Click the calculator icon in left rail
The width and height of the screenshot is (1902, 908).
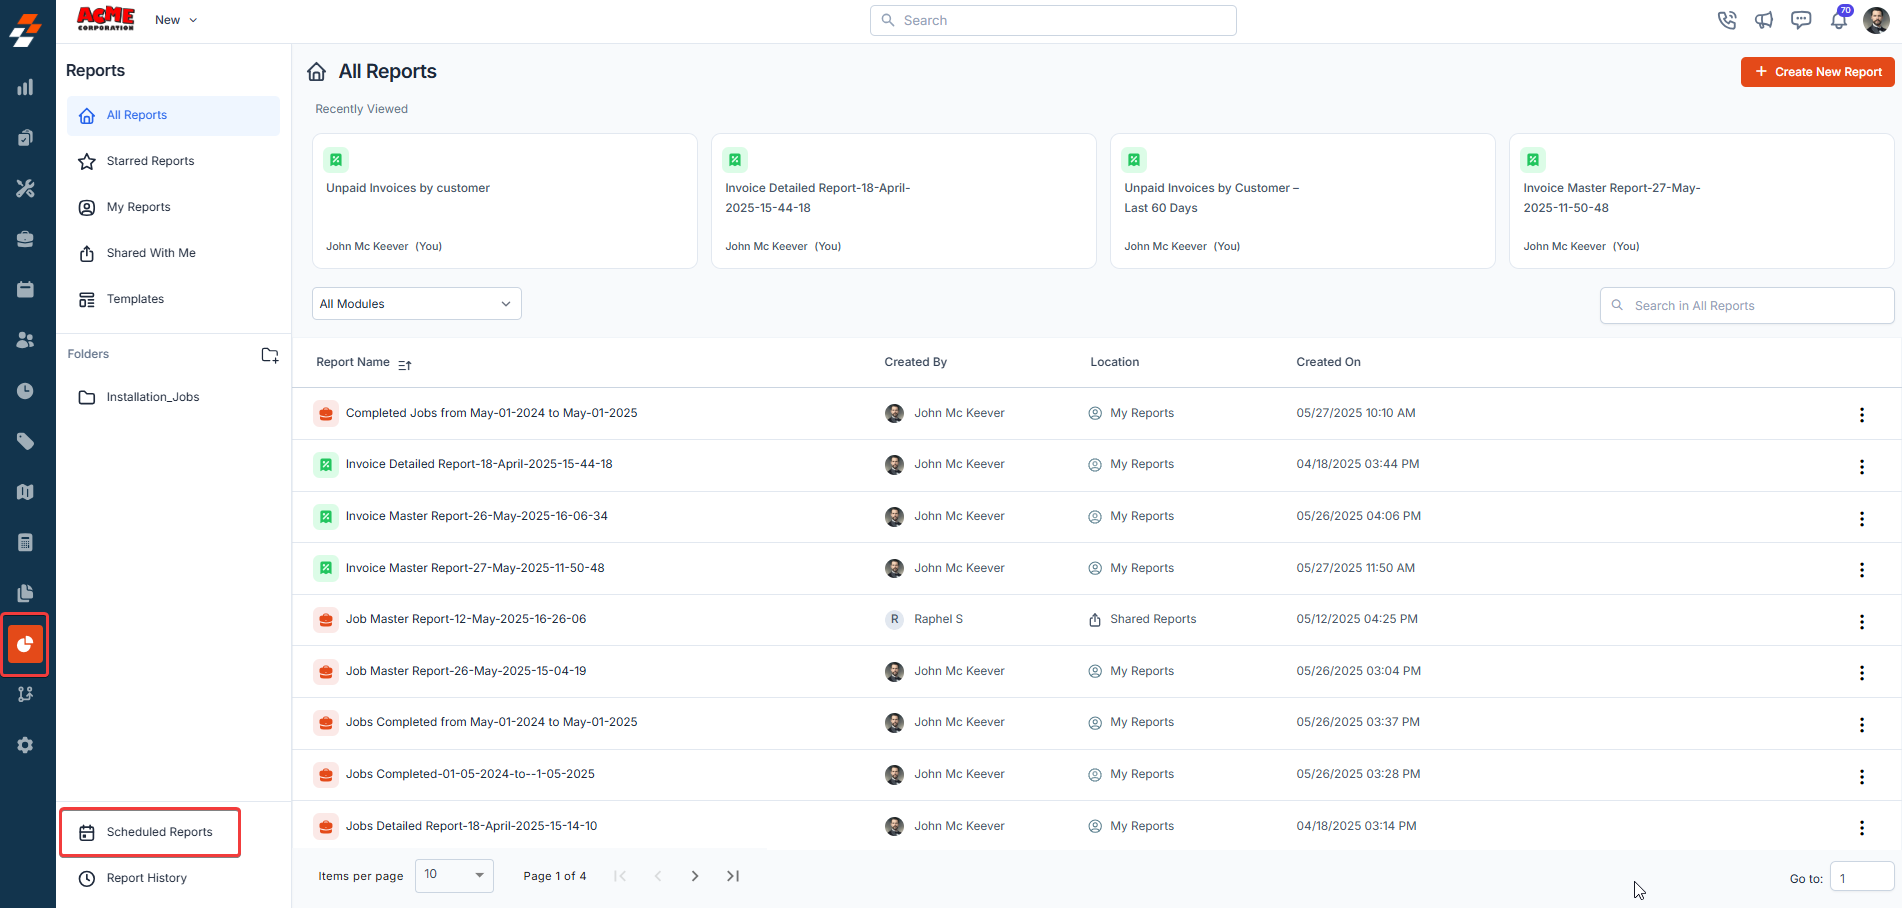click(25, 542)
